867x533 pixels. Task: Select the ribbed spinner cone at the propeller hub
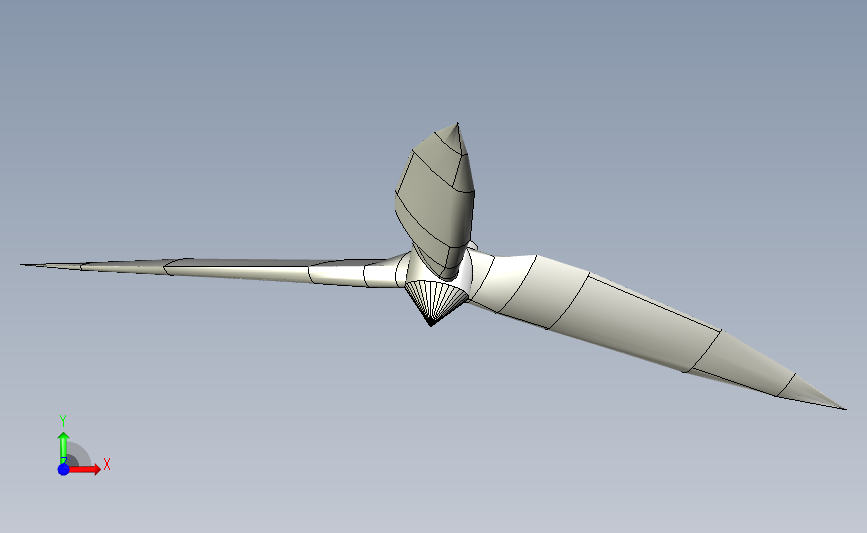[x=436, y=302]
